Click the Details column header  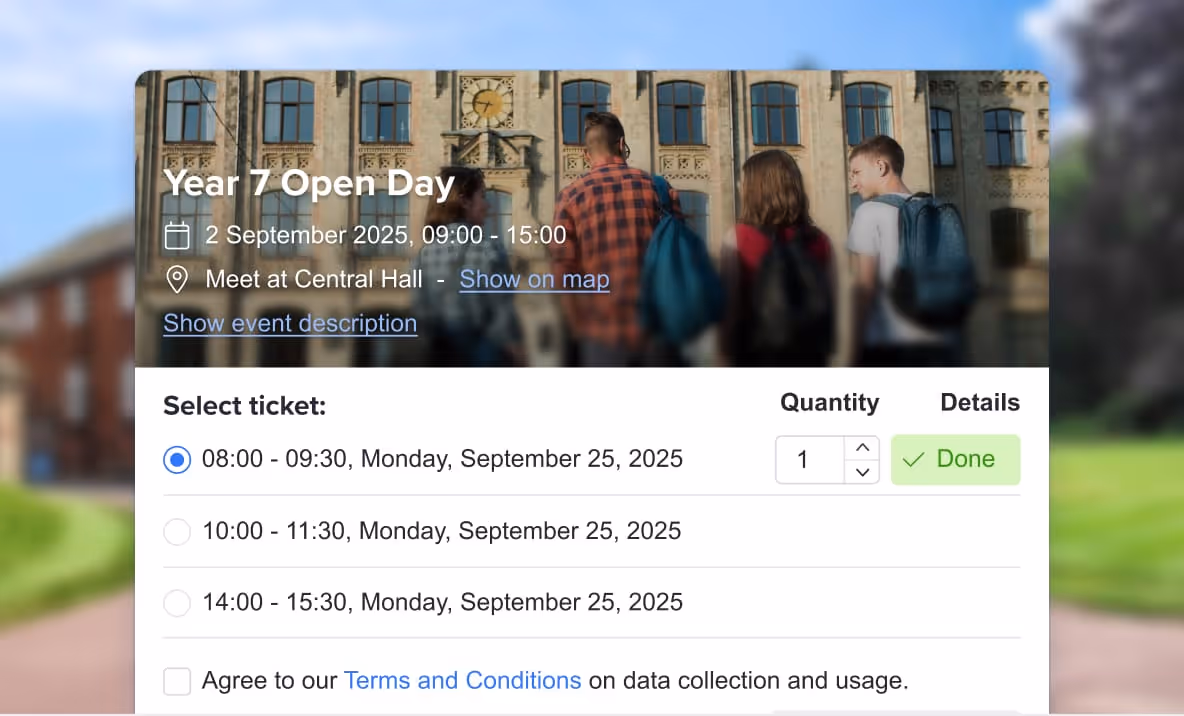(979, 403)
